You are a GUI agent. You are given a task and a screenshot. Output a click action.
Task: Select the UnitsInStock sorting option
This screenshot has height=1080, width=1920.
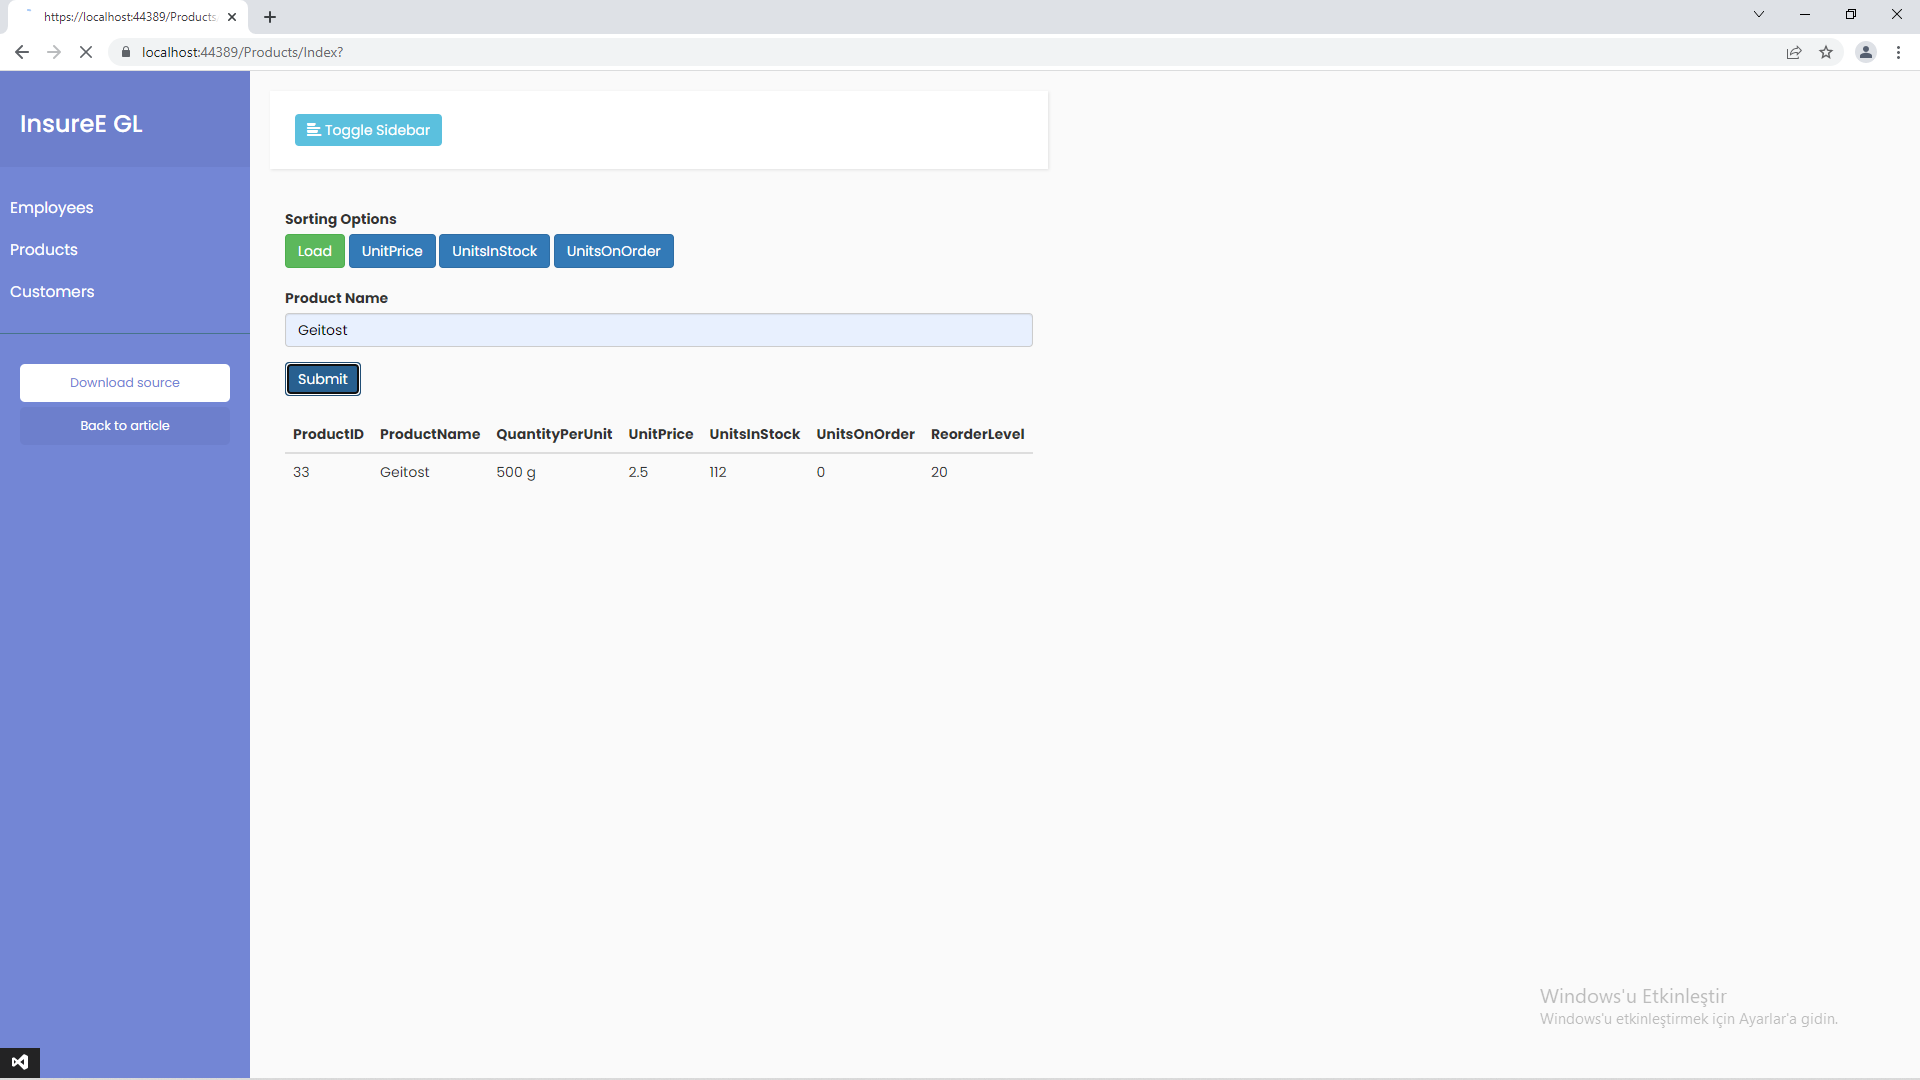(x=494, y=251)
